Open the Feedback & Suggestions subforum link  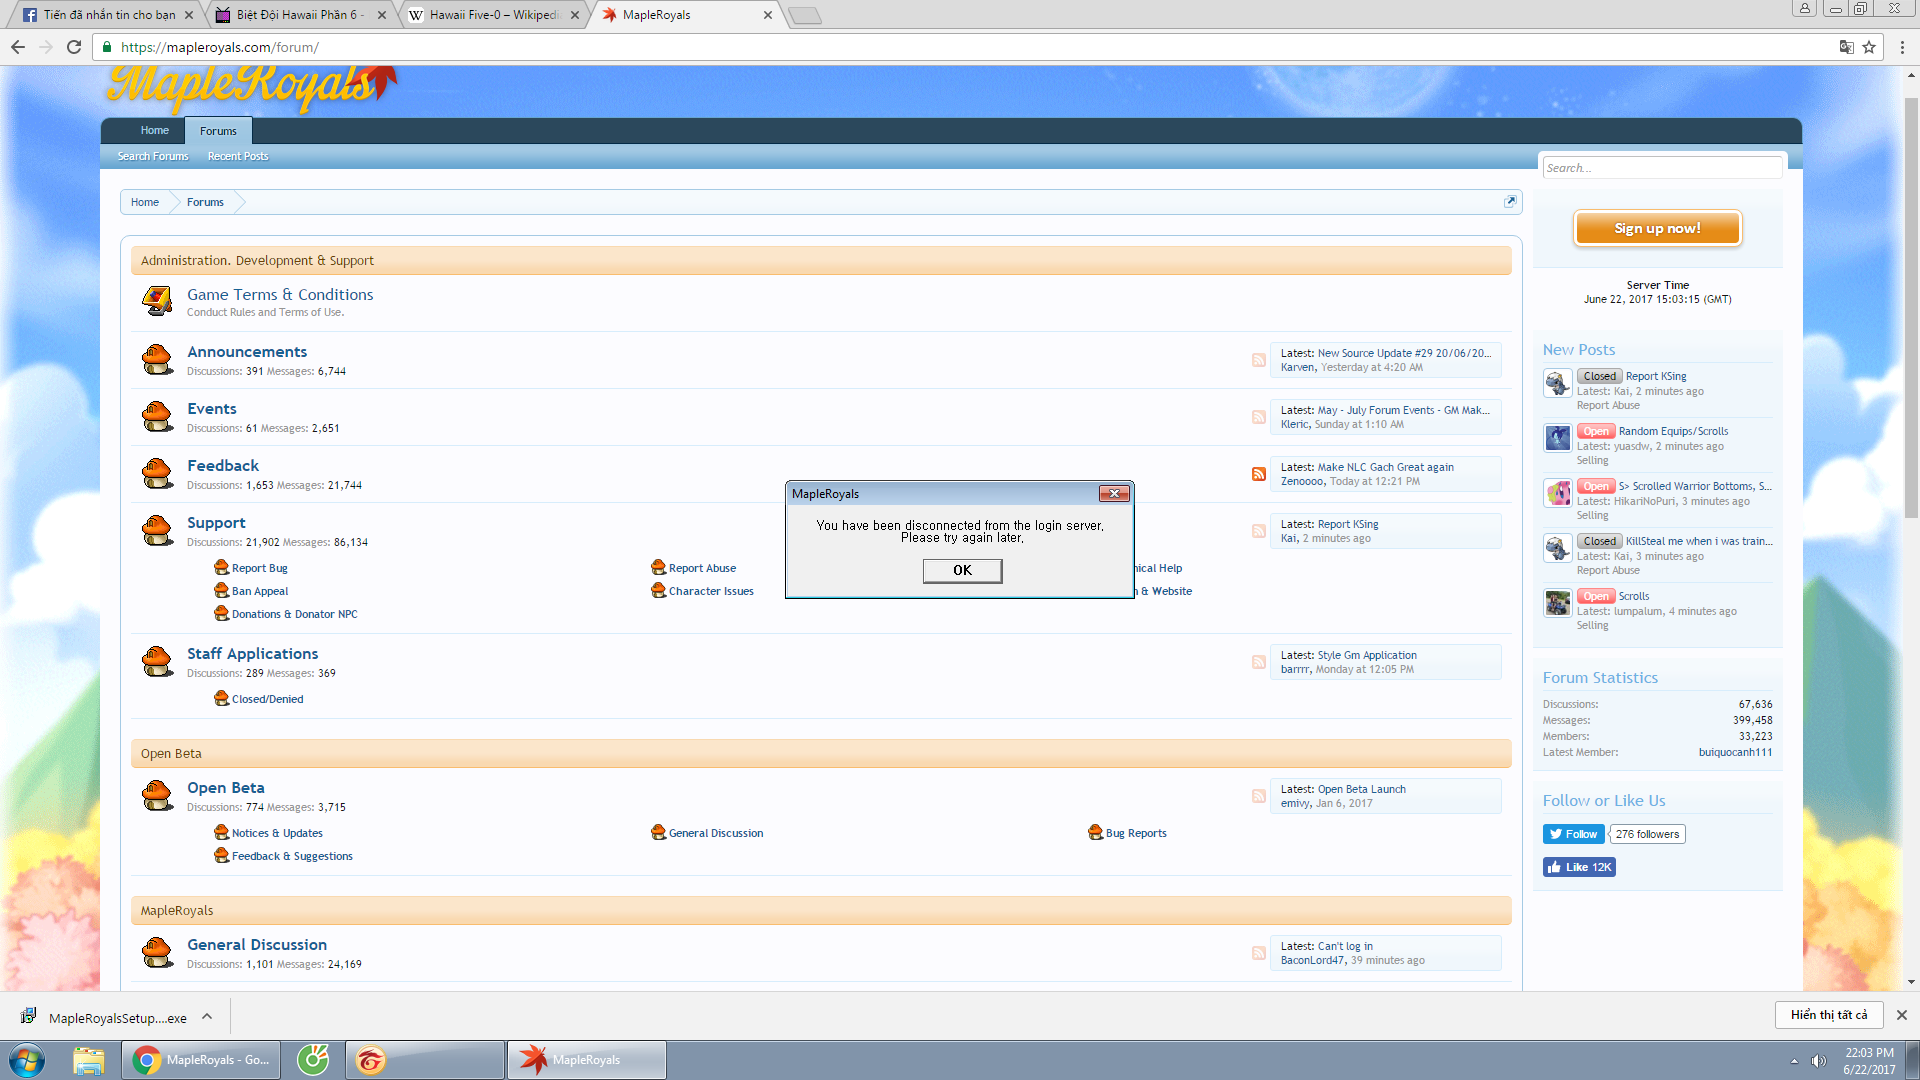(x=292, y=856)
